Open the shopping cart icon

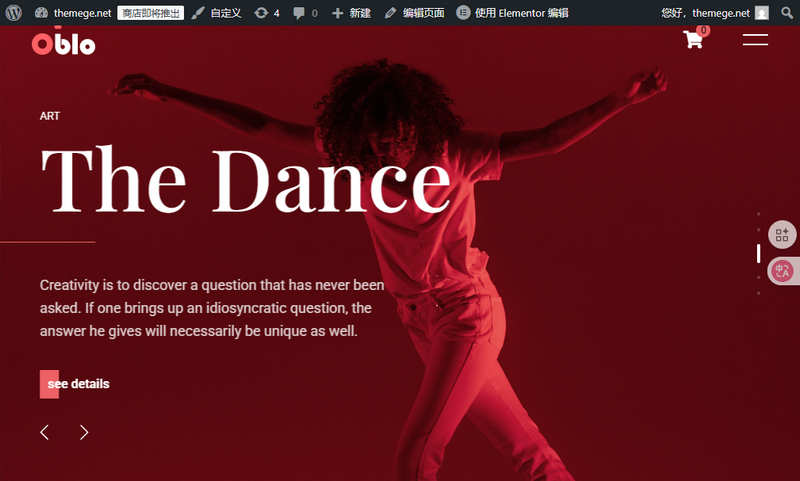695,39
